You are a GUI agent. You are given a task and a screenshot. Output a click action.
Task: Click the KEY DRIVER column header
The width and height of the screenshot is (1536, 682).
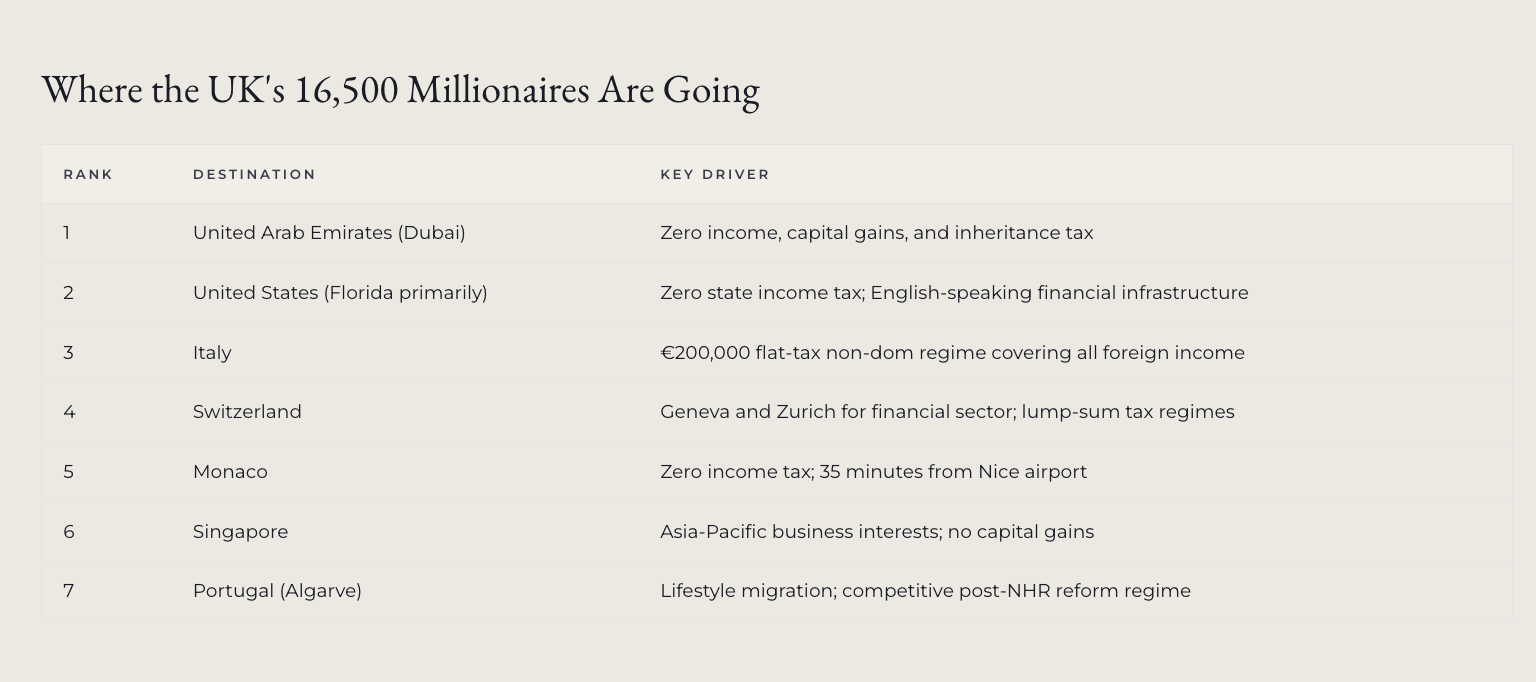click(714, 174)
